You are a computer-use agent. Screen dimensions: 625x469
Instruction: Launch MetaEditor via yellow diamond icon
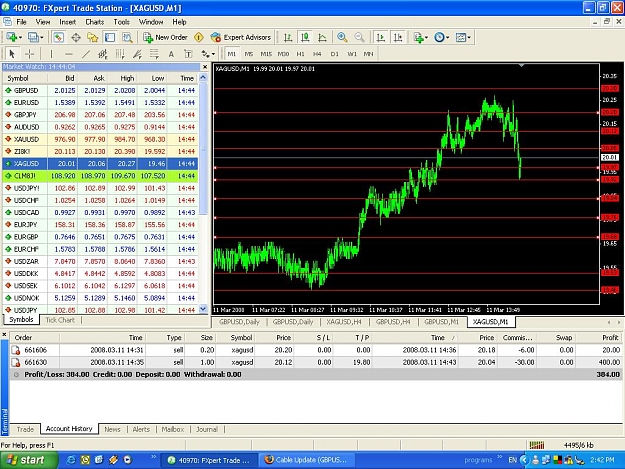click(x=199, y=37)
